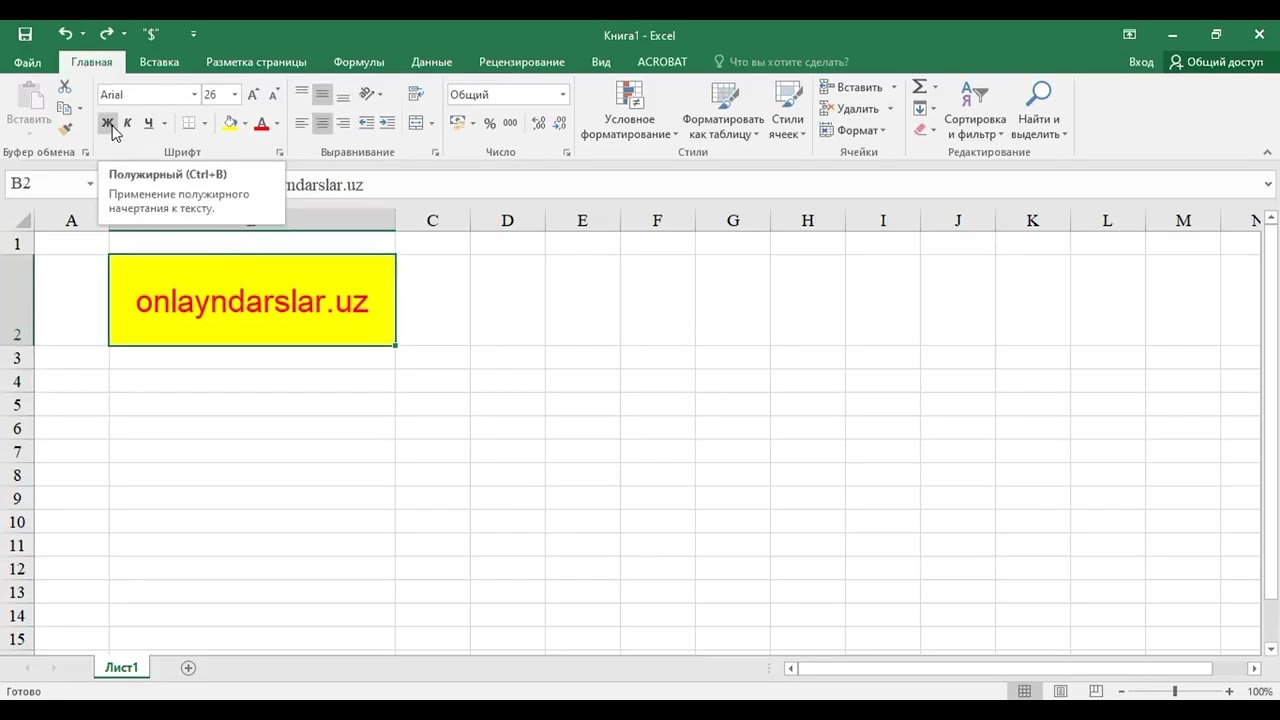Click the zoom in plus button
The width and height of the screenshot is (1280, 720).
1229,692
